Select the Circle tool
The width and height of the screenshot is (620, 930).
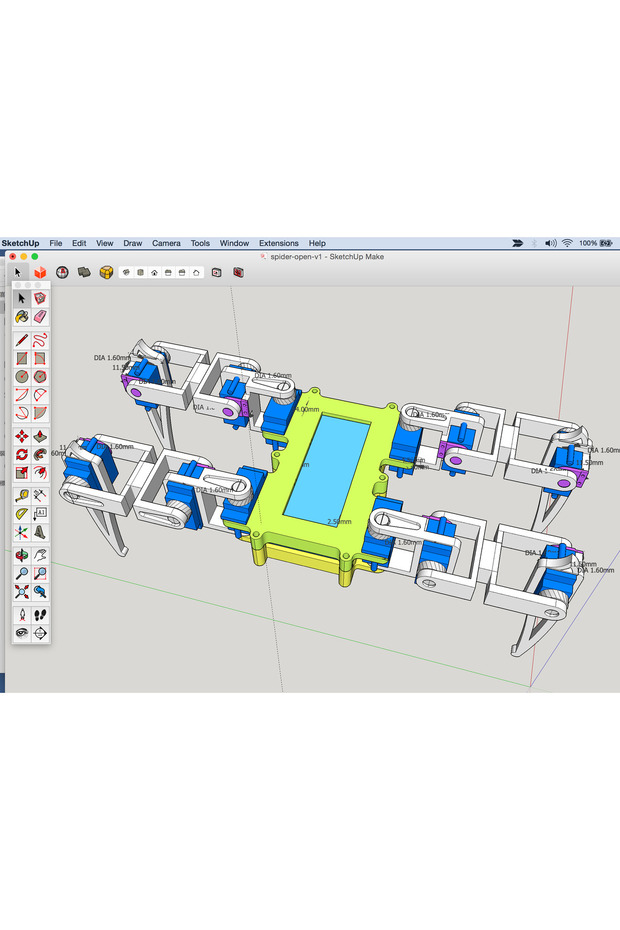coord(22,377)
